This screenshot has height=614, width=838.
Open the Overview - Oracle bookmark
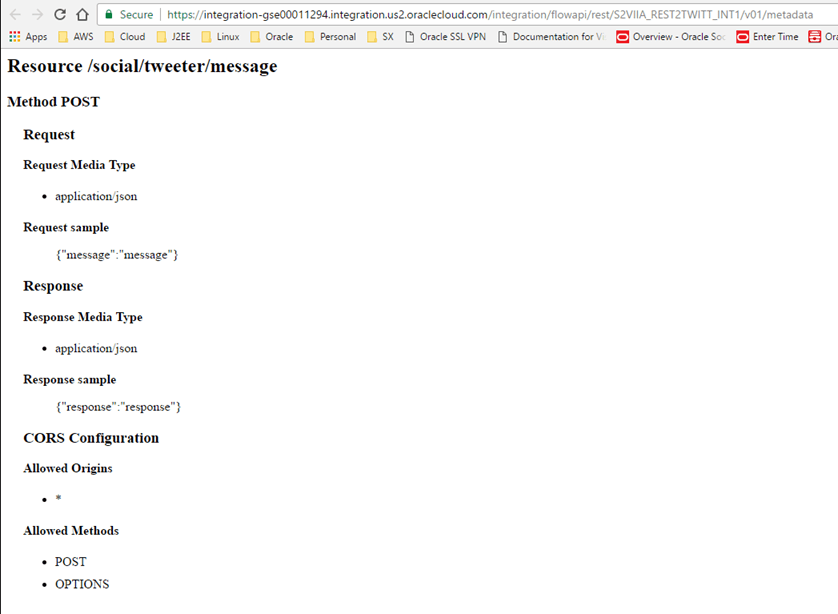(x=670, y=37)
